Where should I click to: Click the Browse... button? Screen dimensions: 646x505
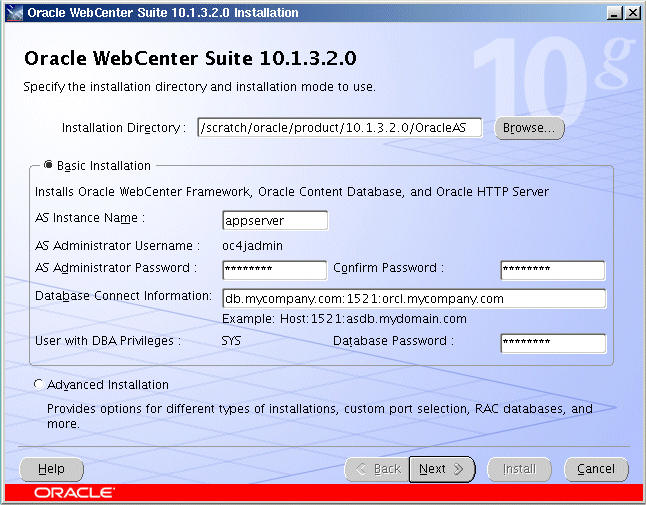click(x=529, y=128)
